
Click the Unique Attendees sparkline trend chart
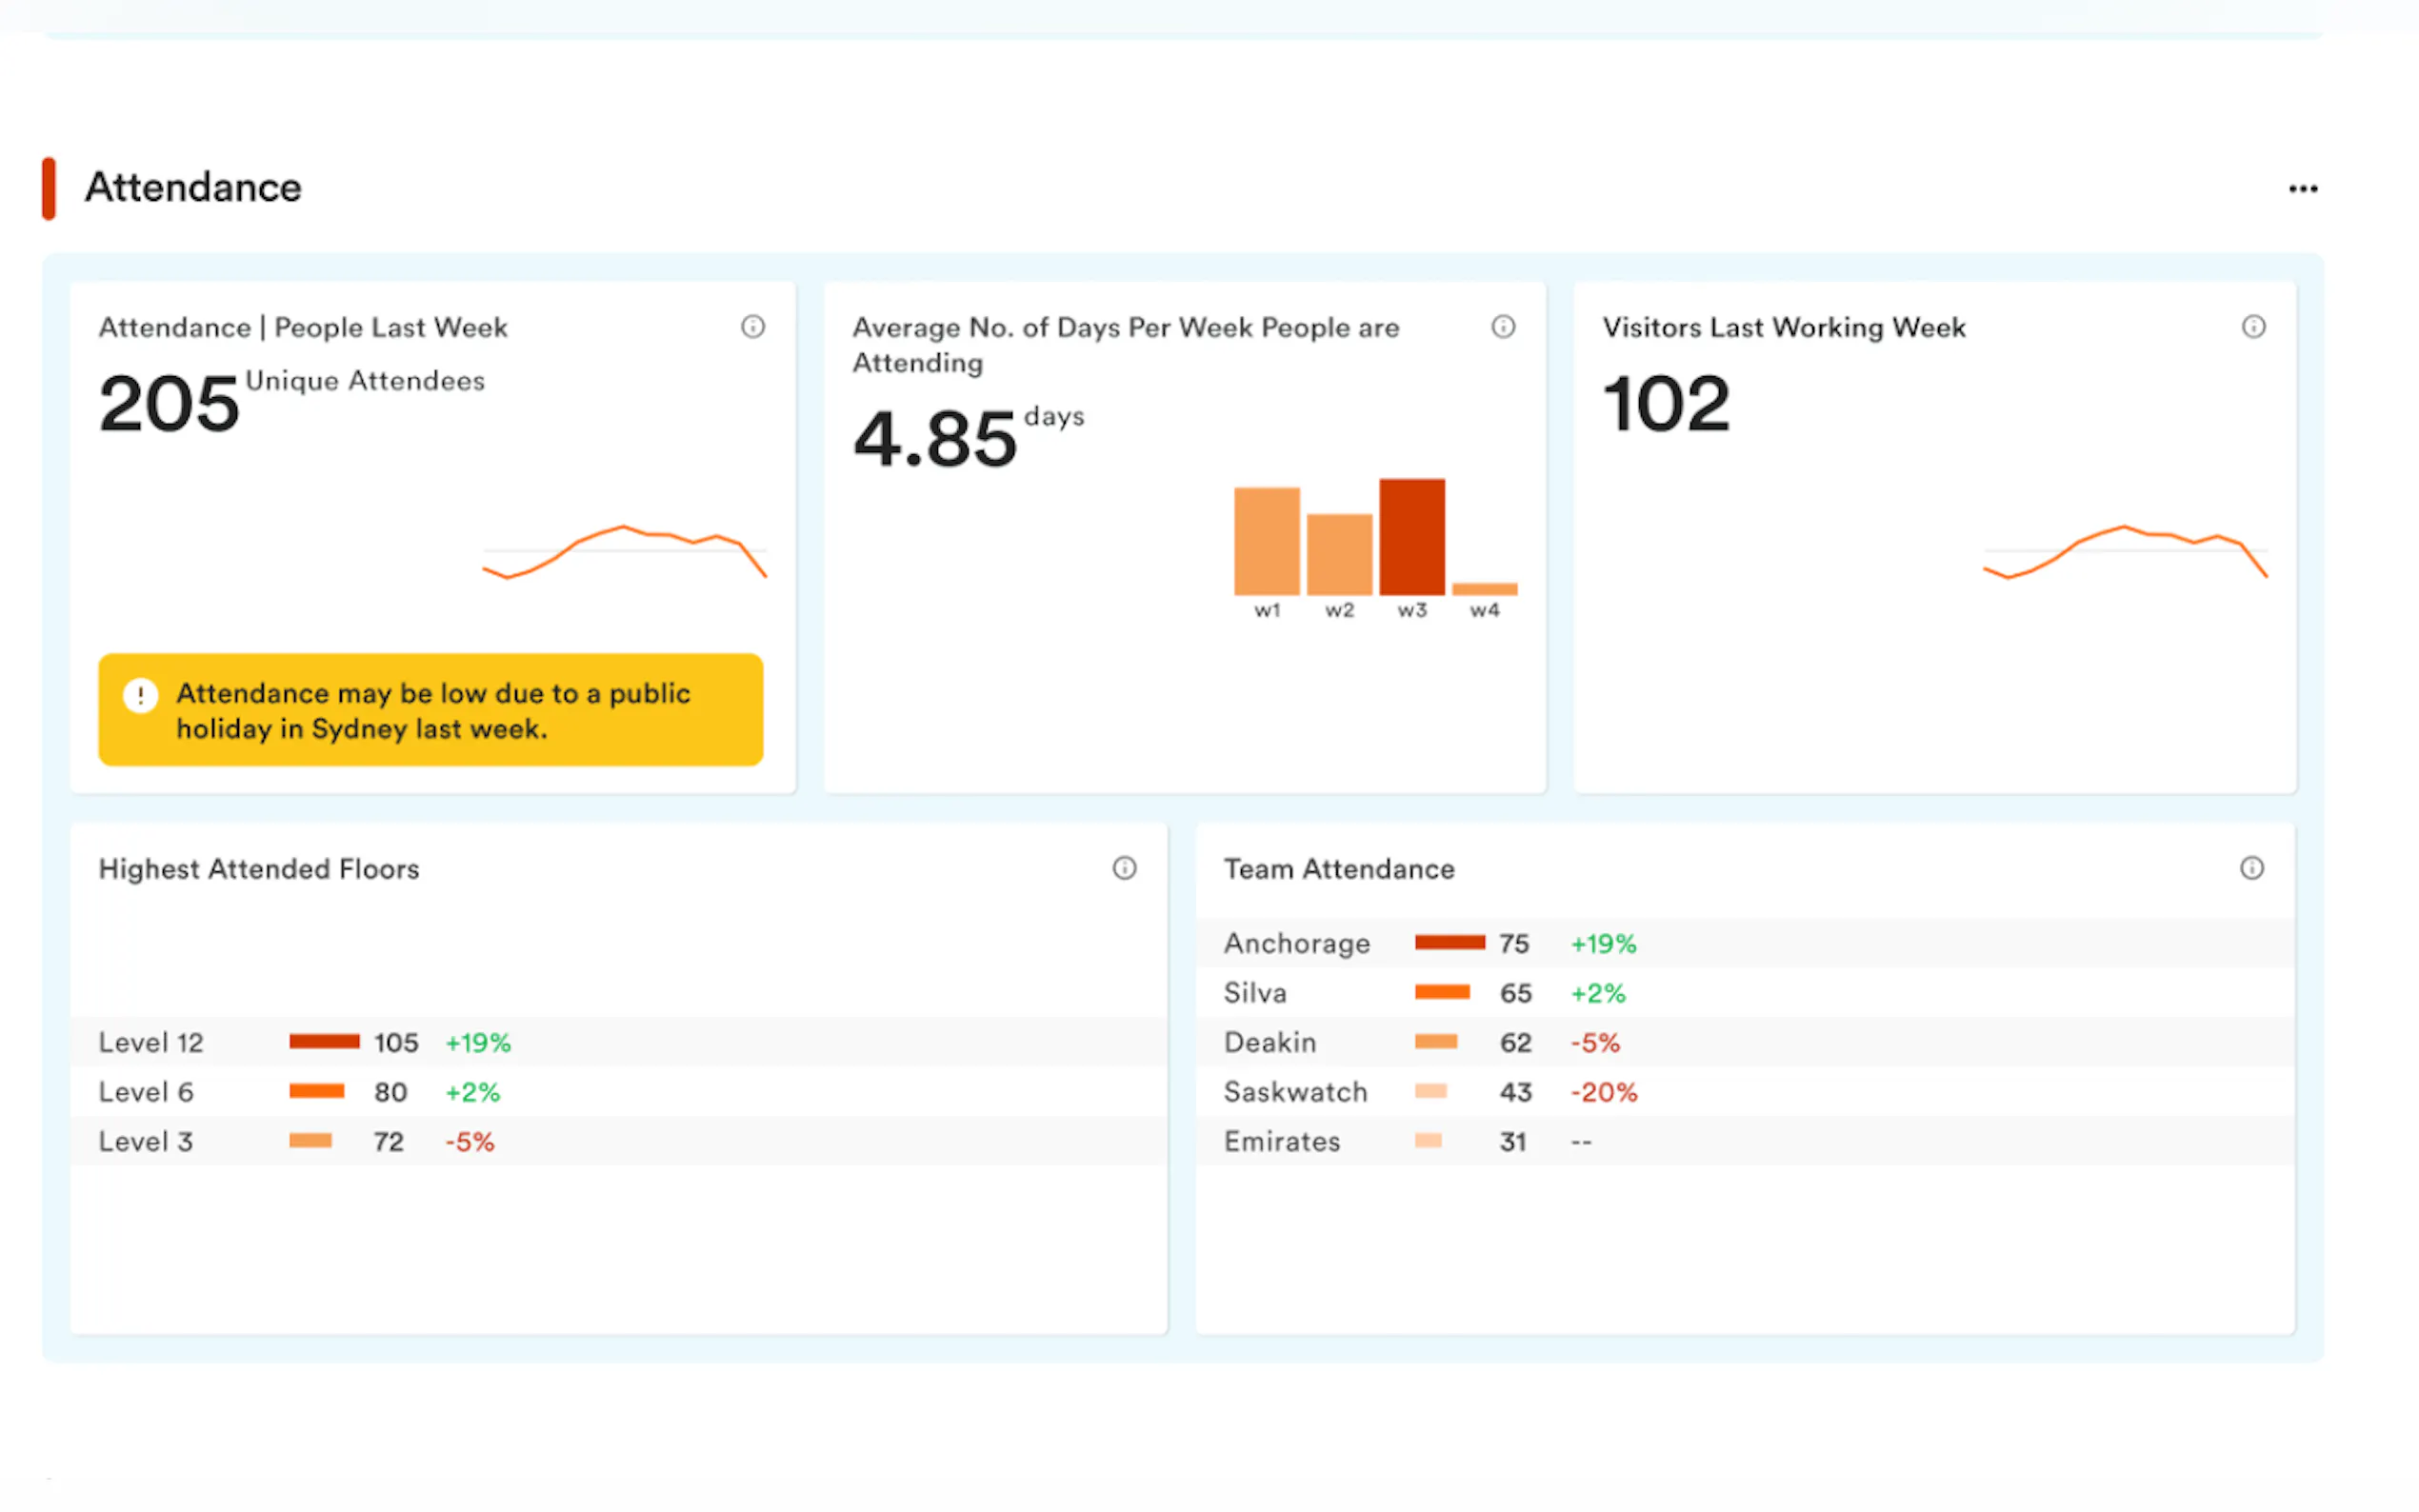624,550
